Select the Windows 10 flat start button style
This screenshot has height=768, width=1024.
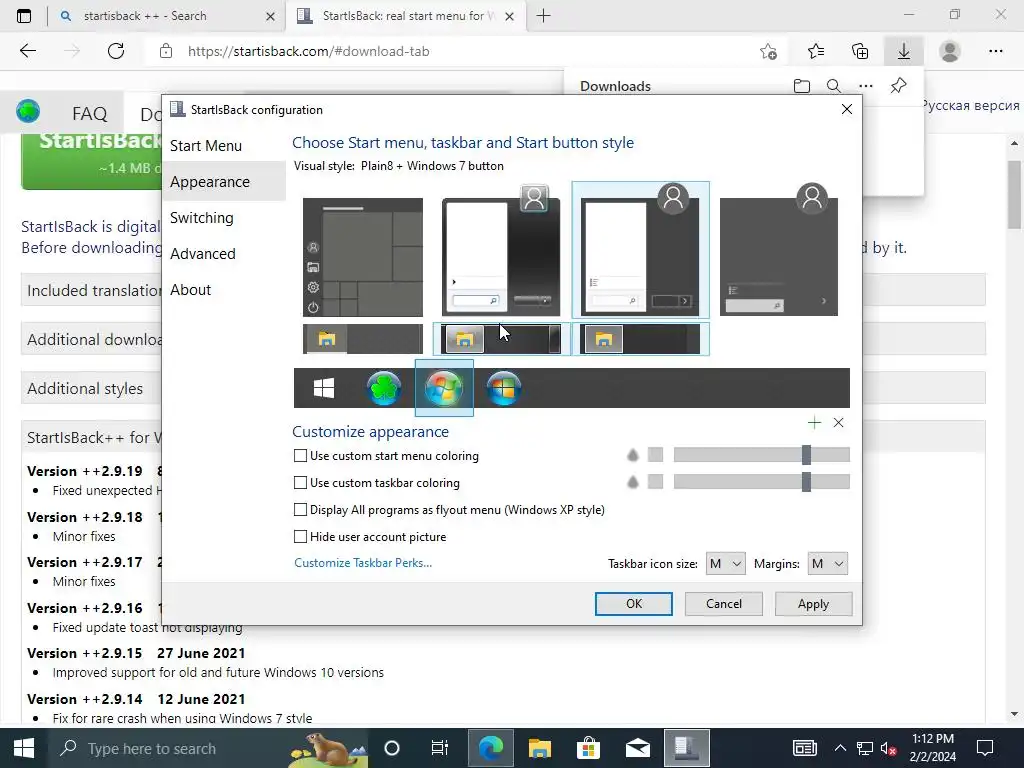pos(324,388)
